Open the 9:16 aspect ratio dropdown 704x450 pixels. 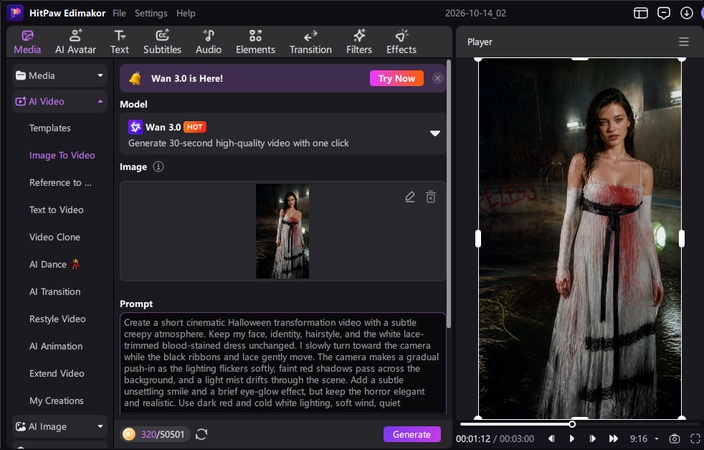[644, 438]
